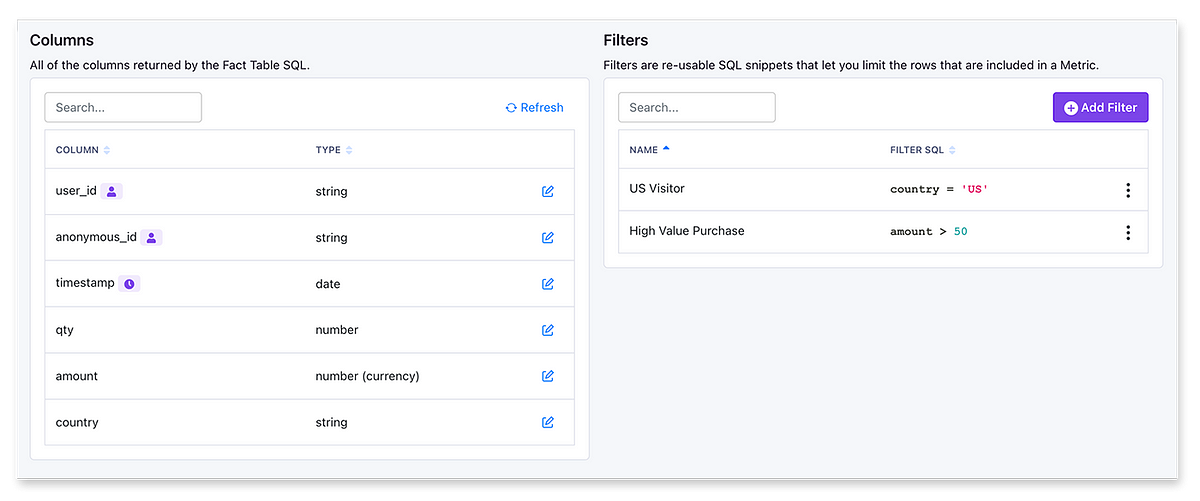Click the user identifier badge on user_id
This screenshot has height=501, width=1200.
coord(112,191)
